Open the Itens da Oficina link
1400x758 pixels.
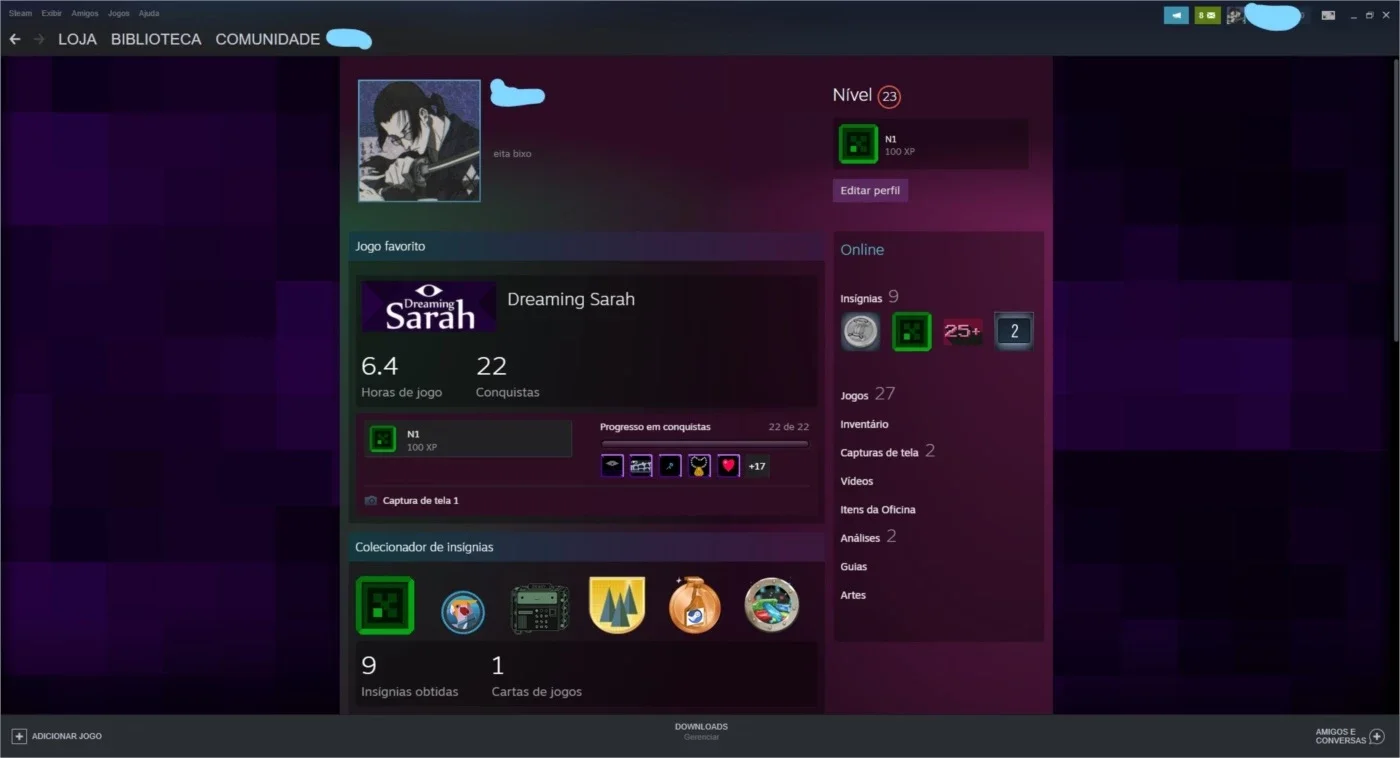(x=878, y=509)
